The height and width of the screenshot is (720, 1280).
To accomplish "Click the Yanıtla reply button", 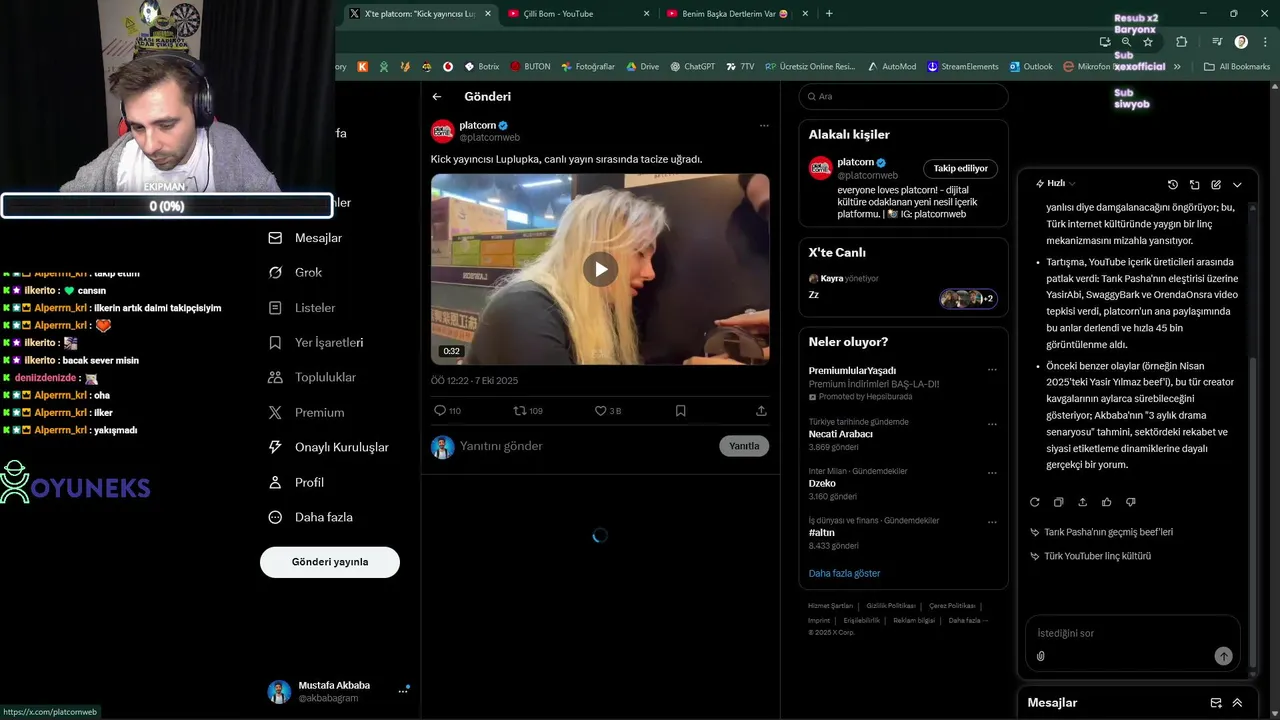I will (x=744, y=446).
